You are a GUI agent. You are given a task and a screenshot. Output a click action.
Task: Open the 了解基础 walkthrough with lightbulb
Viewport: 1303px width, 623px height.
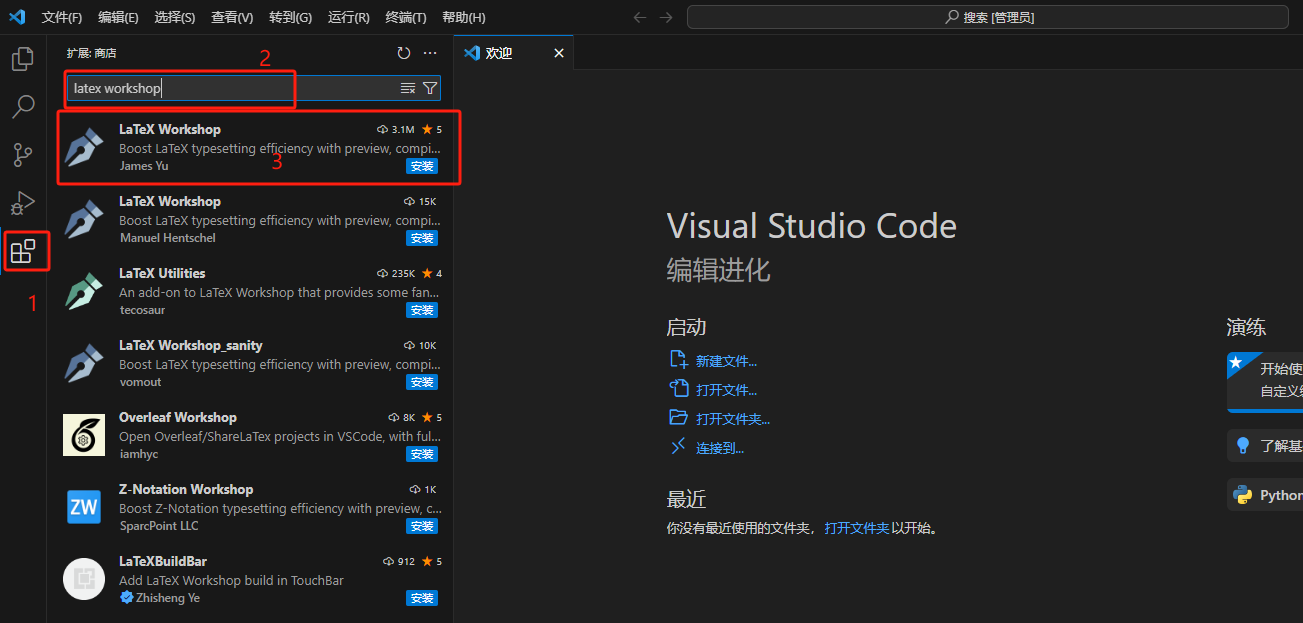click(x=1265, y=446)
